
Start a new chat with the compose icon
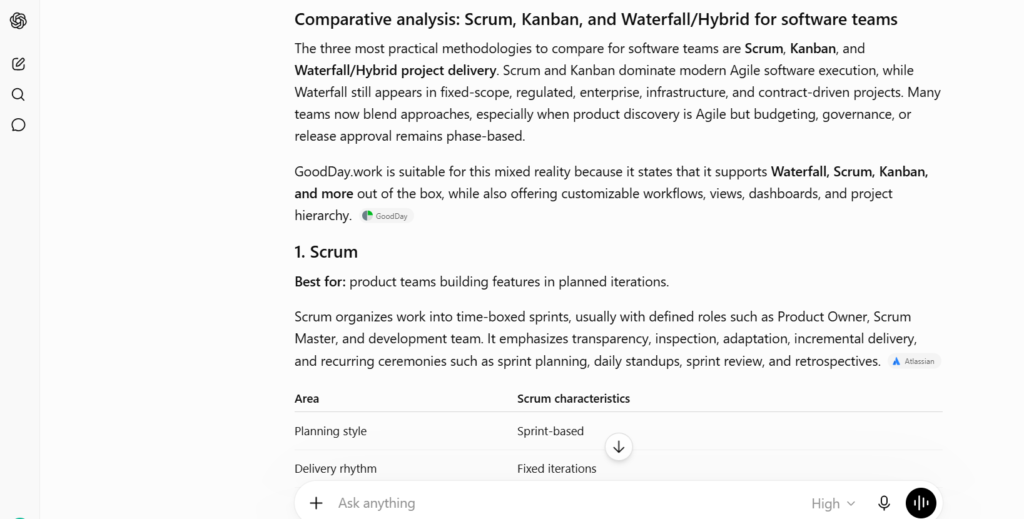tap(18, 64)
